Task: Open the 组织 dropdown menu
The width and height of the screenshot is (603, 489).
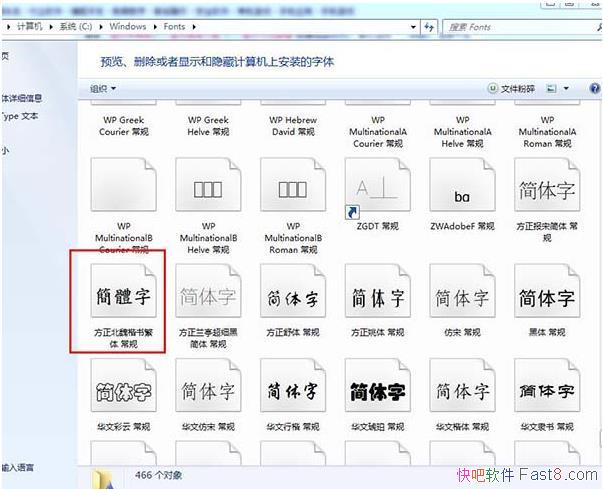Action: point(102,89)
